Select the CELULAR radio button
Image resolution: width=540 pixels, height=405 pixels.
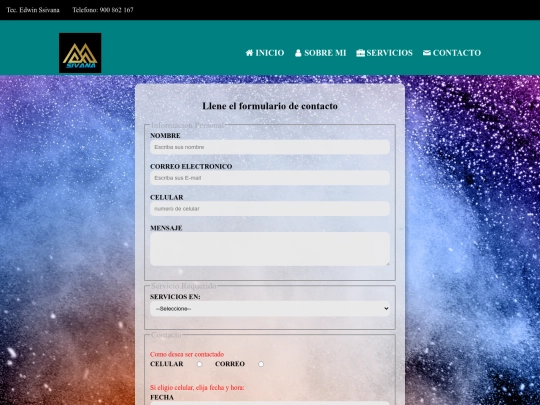[199, 364]
